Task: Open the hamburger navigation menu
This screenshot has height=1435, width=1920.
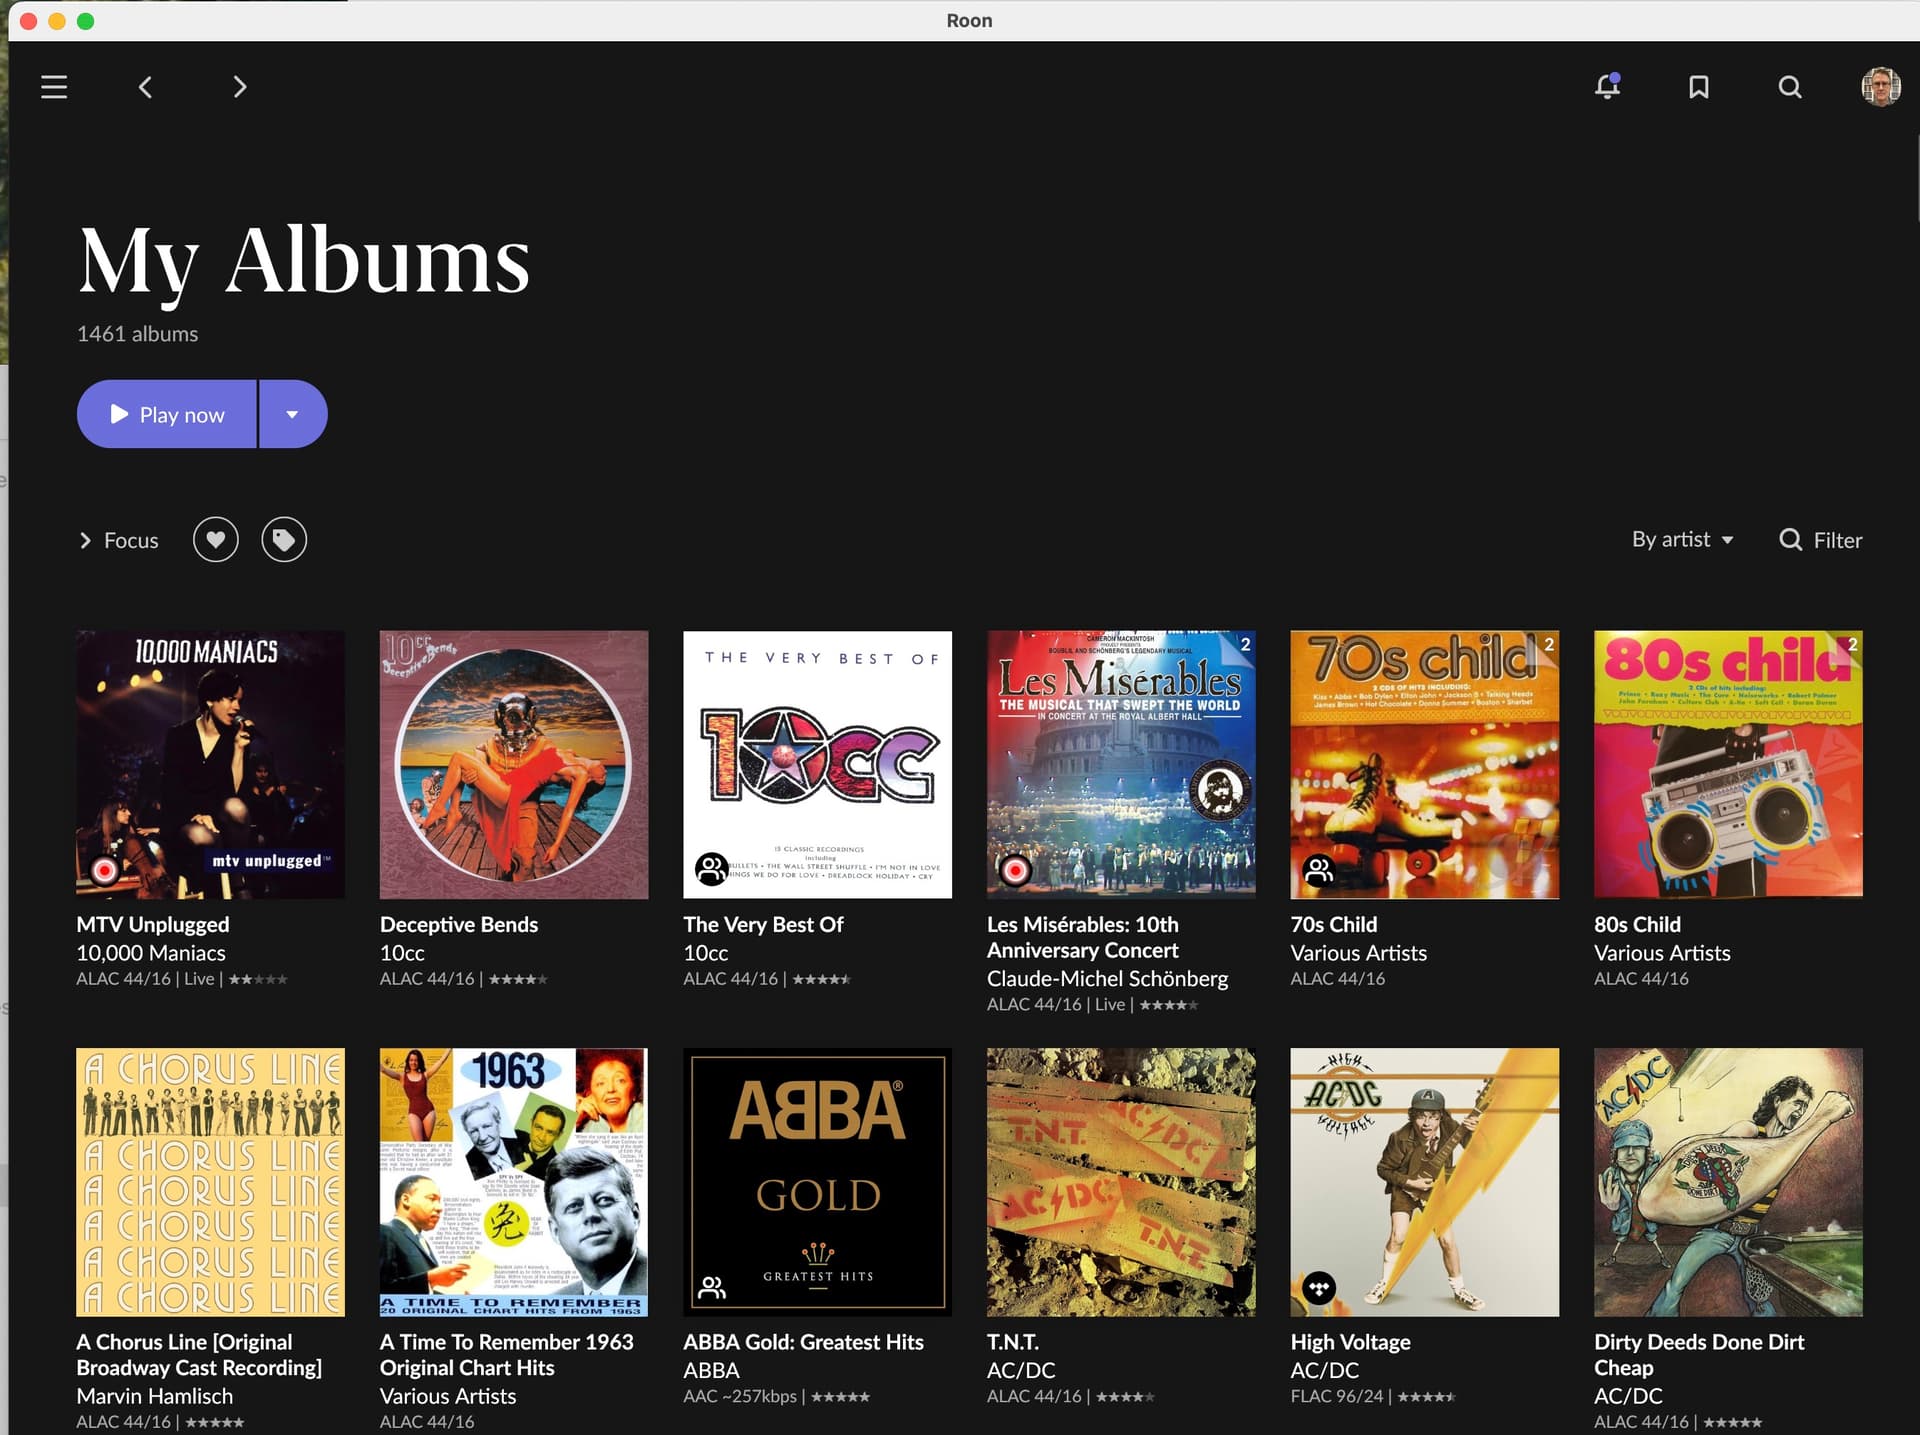Action: point(54,87)
